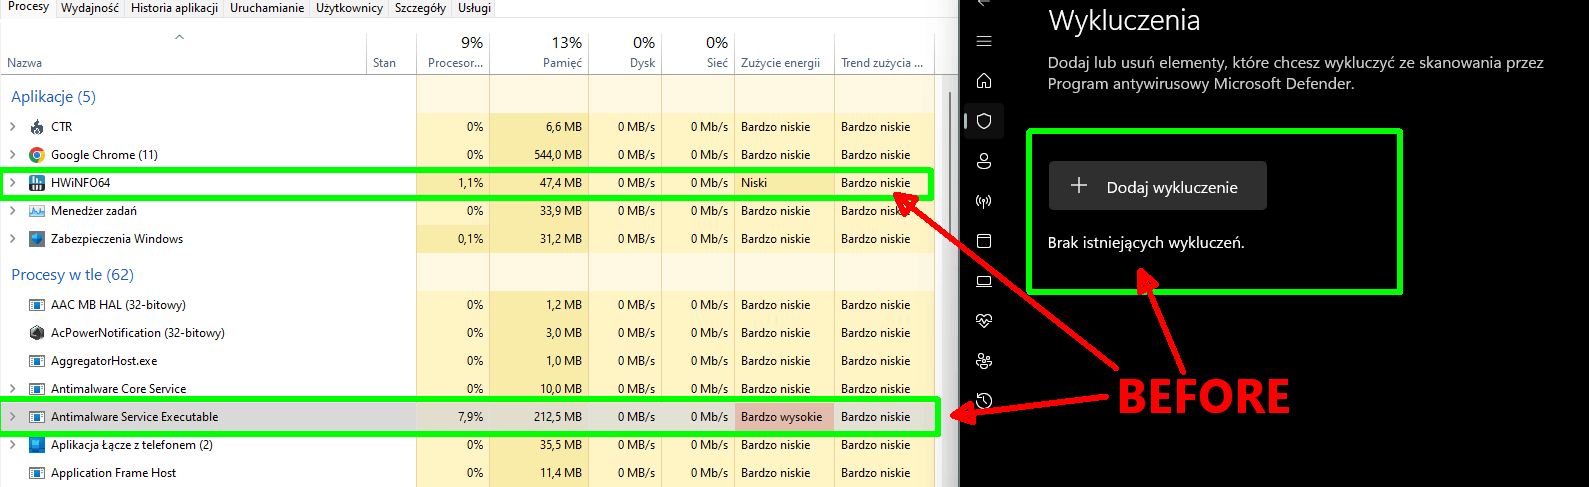The image size is (1589, 487).
Task: Click the Niski energy cell for HWiNFO64
Action: click(784, 183)
